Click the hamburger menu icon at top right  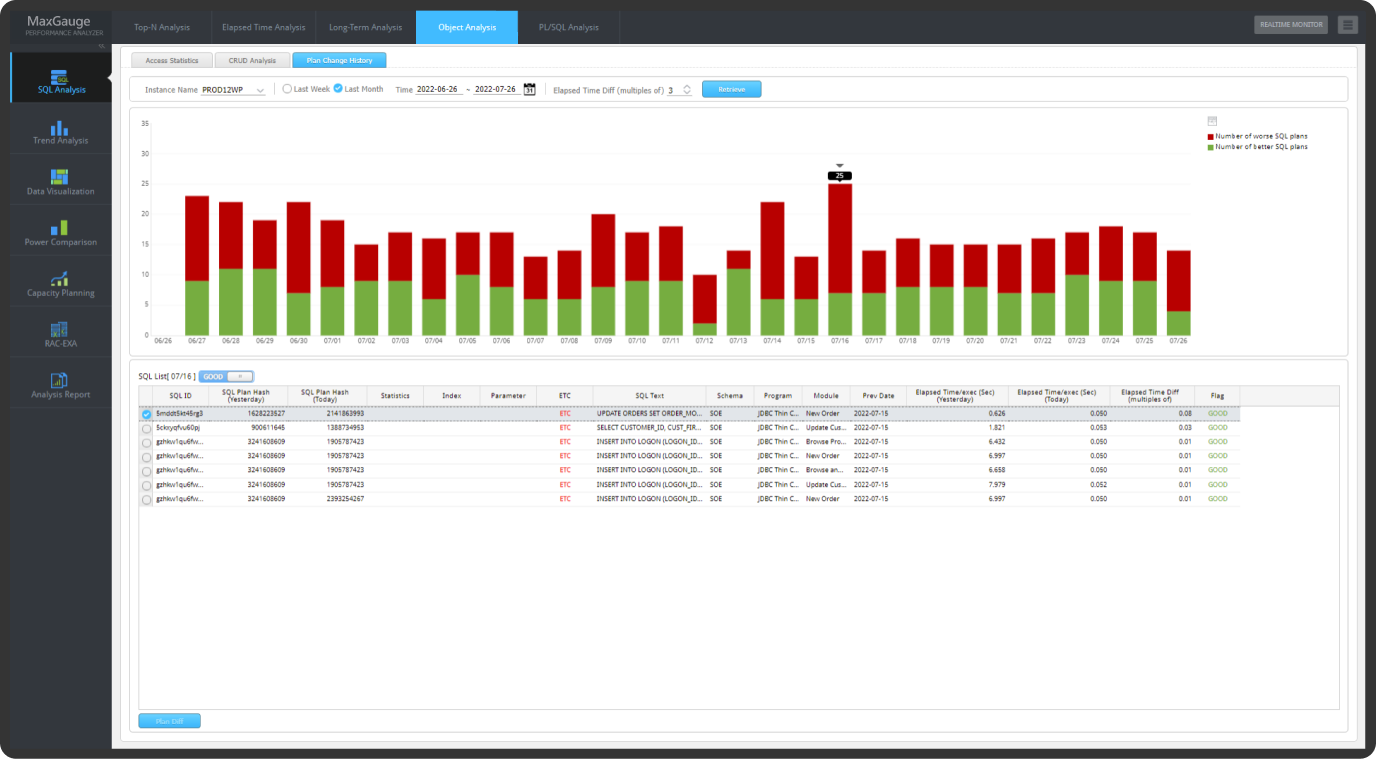coord(1347,25)
